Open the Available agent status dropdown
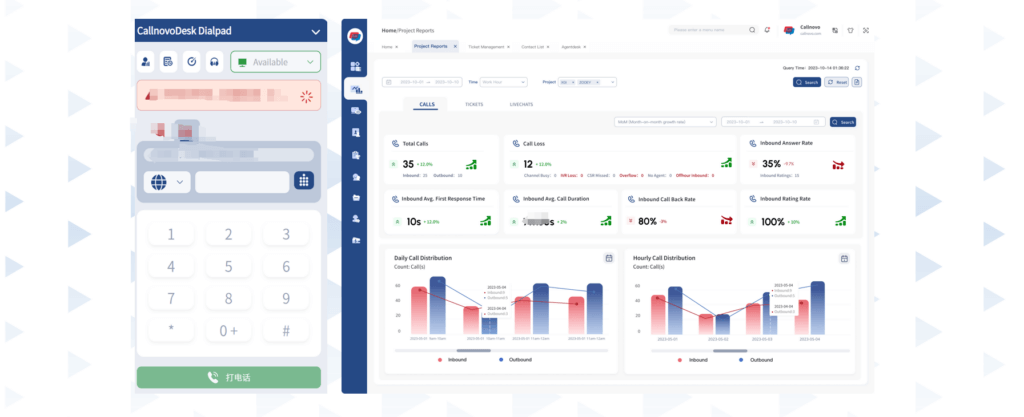The height and width of the screenshot is (417, 1024). [x=276, y=62]
